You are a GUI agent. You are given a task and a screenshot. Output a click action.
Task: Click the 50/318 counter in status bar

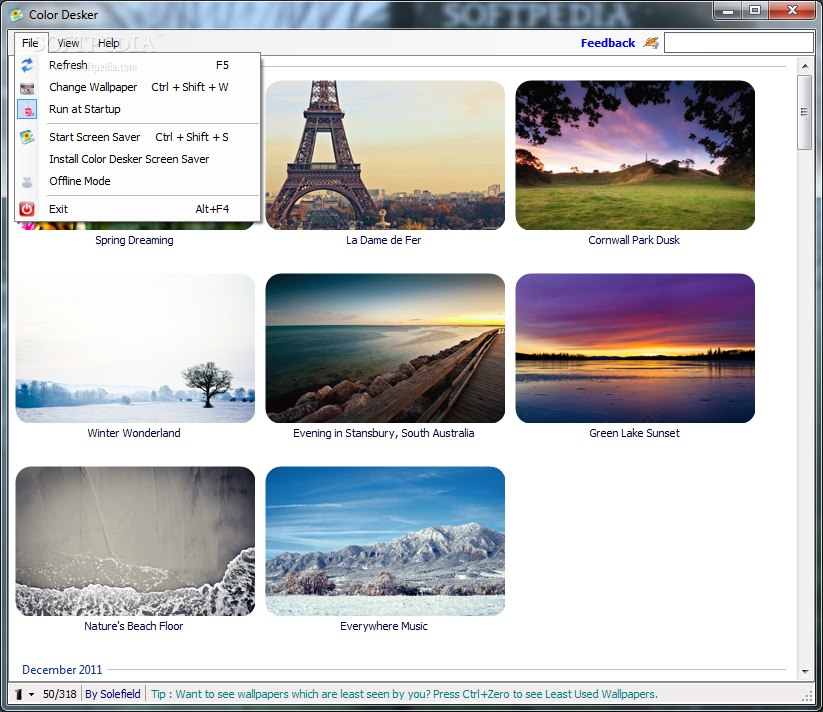(x=59, y=694)
